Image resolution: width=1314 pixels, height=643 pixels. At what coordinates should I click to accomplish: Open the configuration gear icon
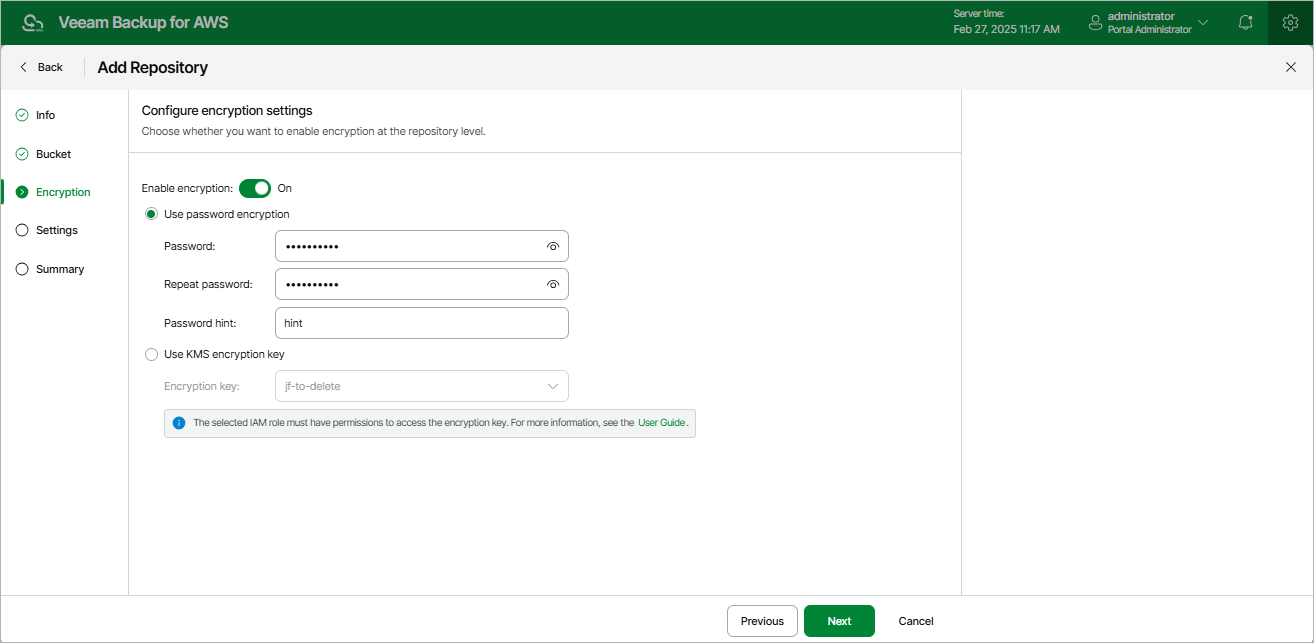[1290, 22]
